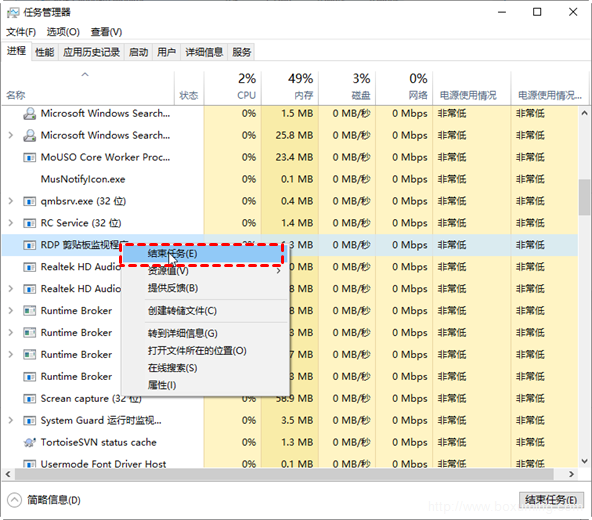The width and height of the screenshot is (592, 520).
Task: Sort by the CPU column header
Action: (x=233, y=87)
